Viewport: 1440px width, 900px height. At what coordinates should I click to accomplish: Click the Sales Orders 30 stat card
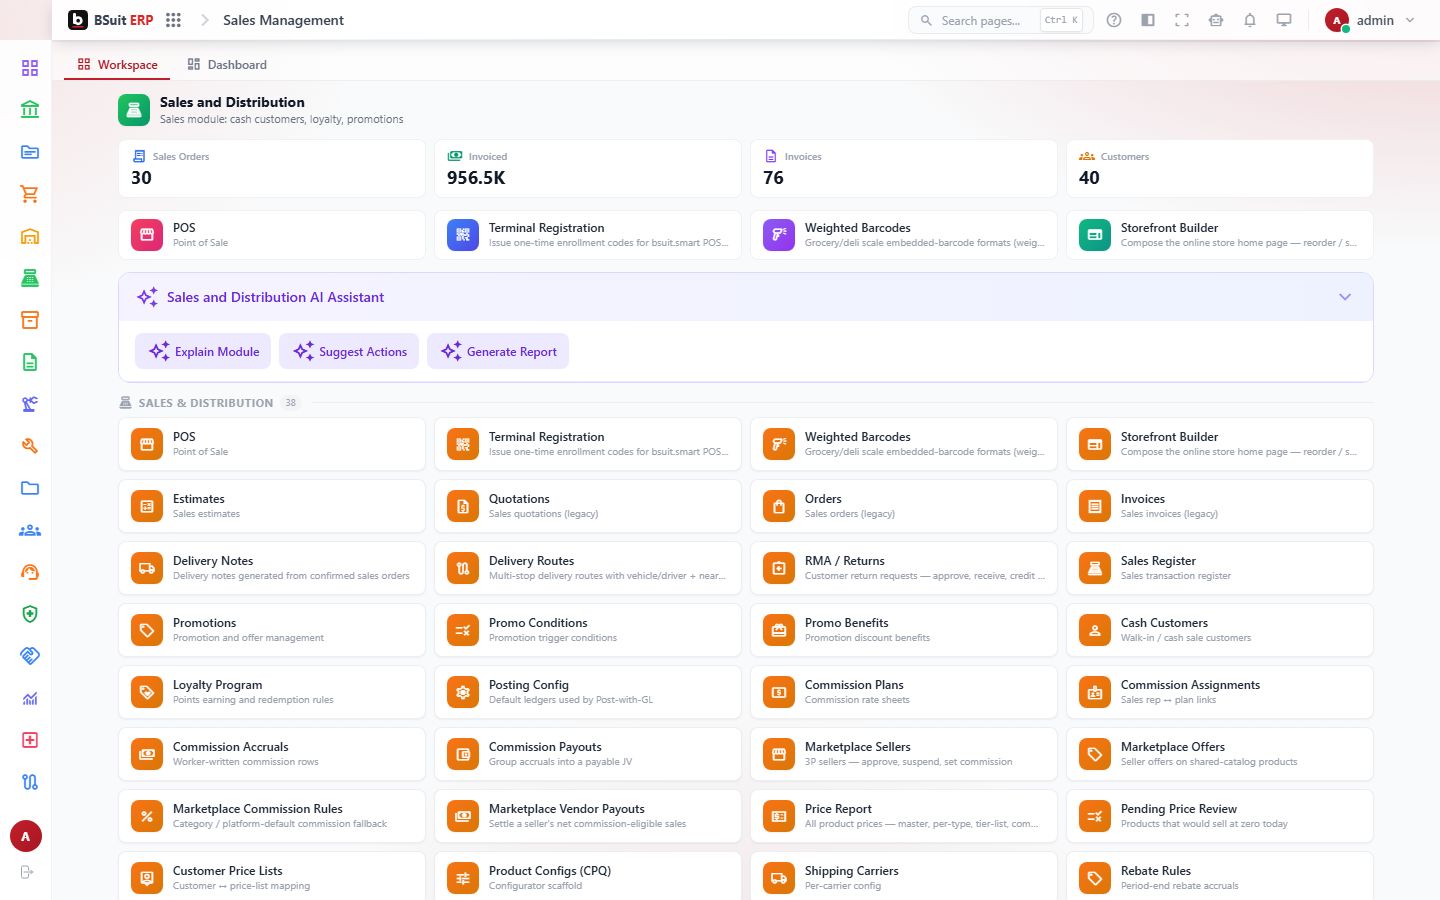(x=272, y=168)
